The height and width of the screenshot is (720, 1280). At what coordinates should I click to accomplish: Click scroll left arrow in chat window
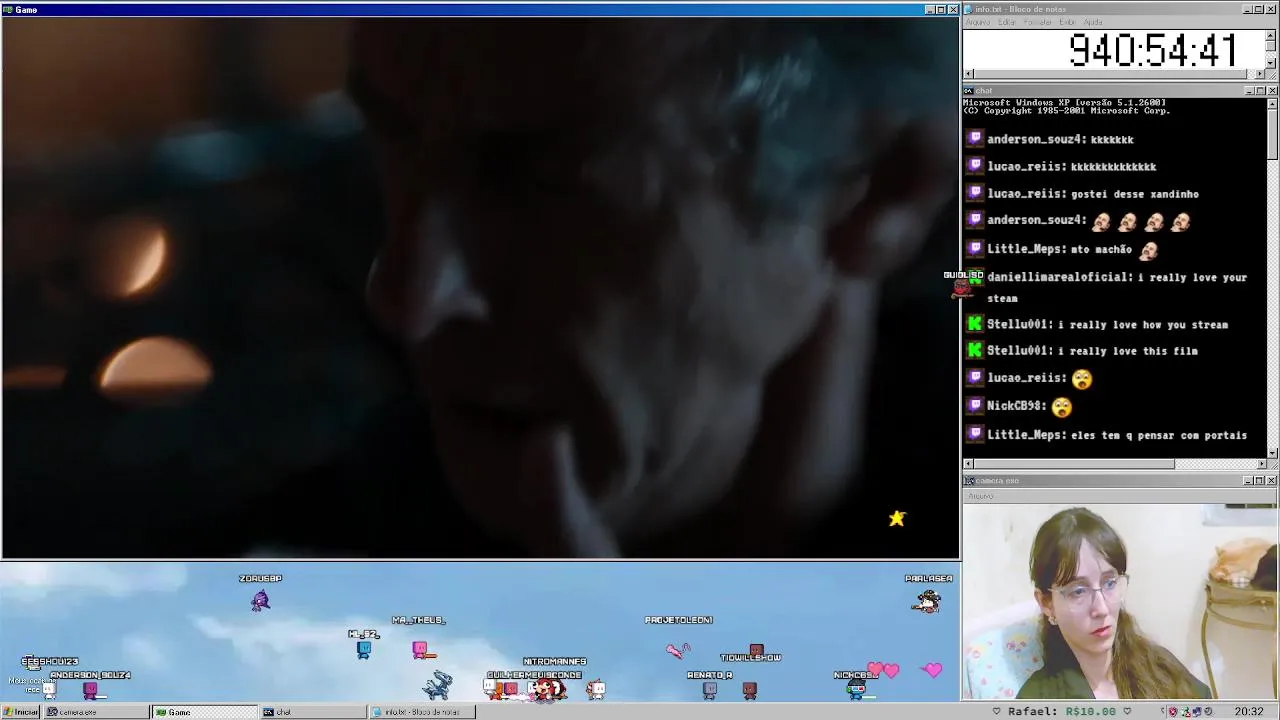(x=968, y=464)
